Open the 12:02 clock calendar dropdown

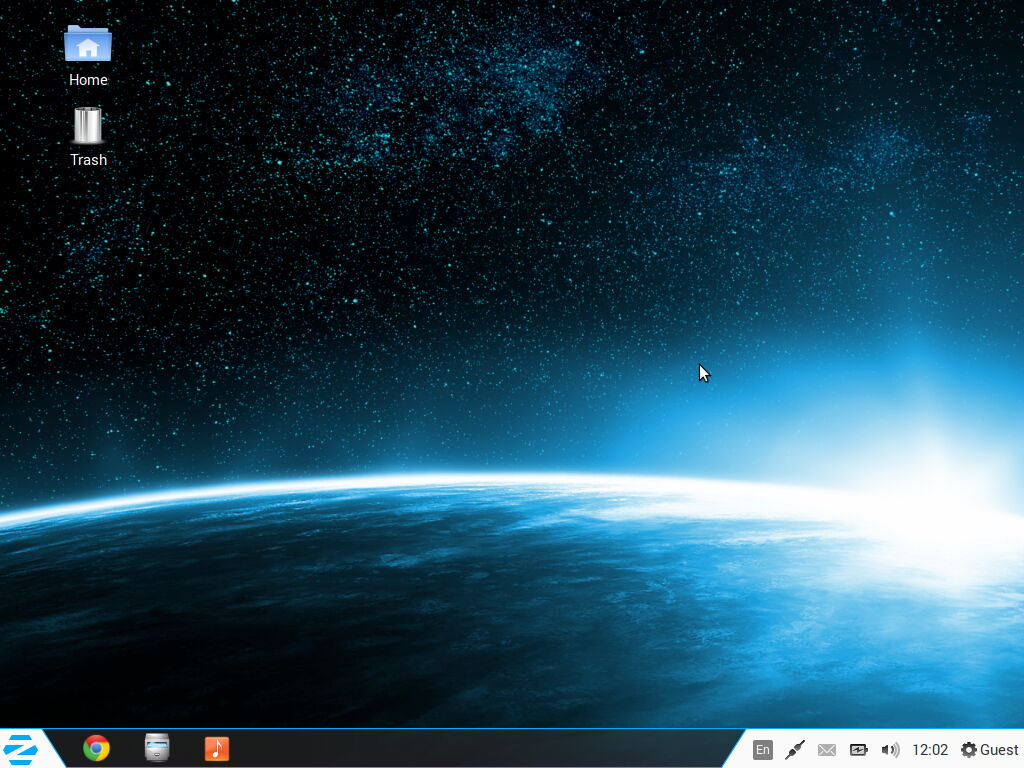(930, 750)
